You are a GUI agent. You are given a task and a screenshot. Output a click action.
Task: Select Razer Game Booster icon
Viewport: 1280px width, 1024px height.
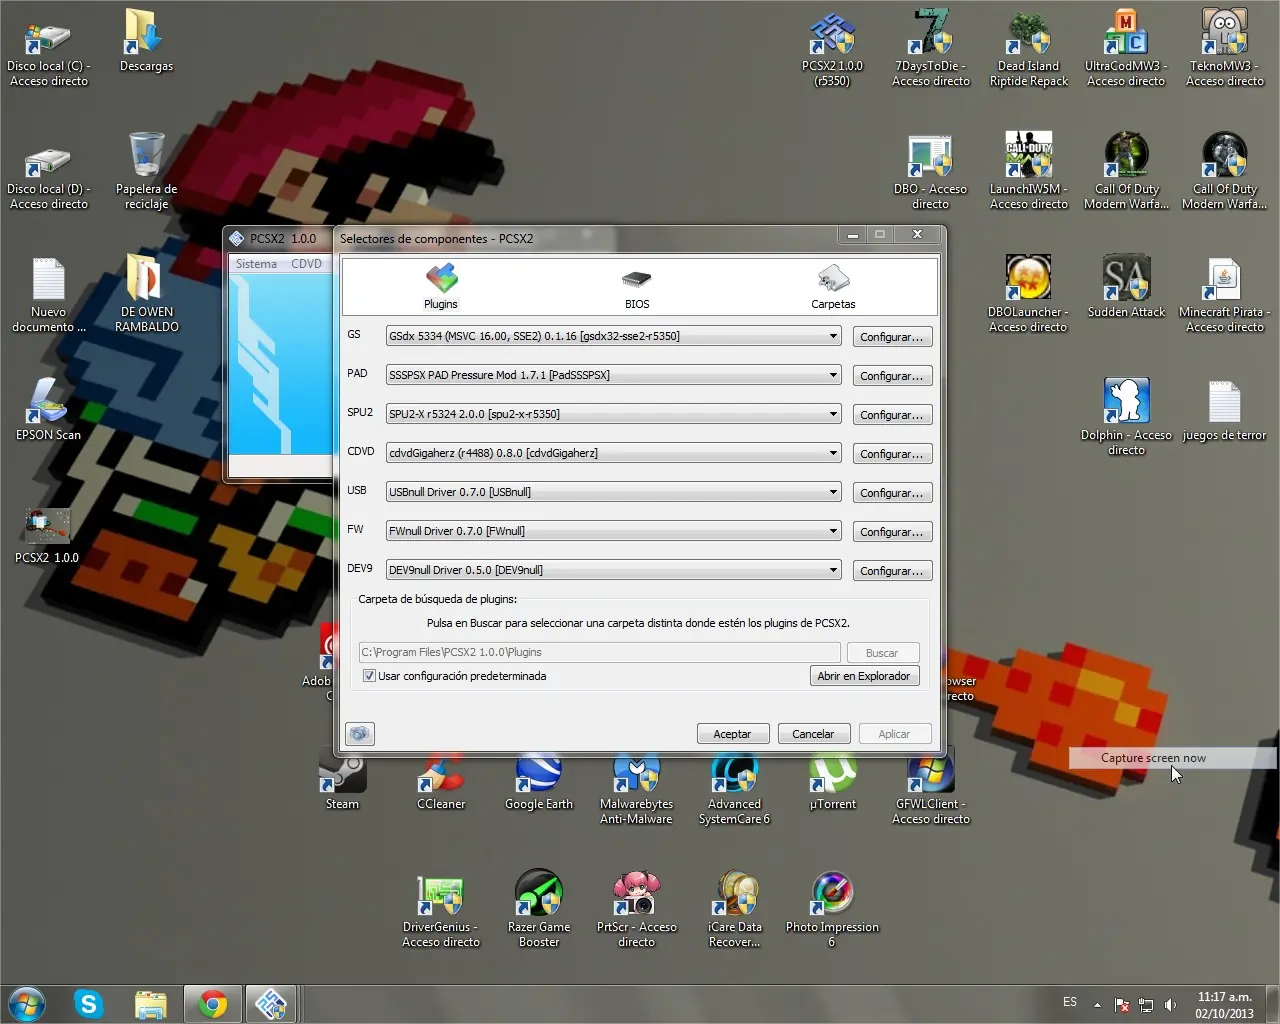(x=539, y=909)
